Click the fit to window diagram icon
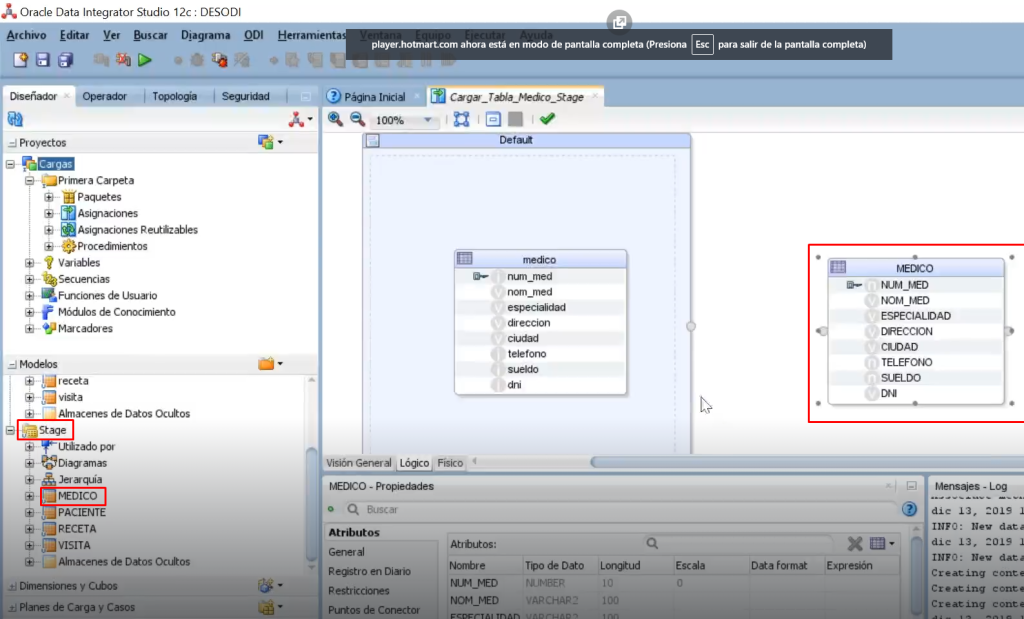The width and height of the screenshot is (1024, 619). click(x=462, y=119)
